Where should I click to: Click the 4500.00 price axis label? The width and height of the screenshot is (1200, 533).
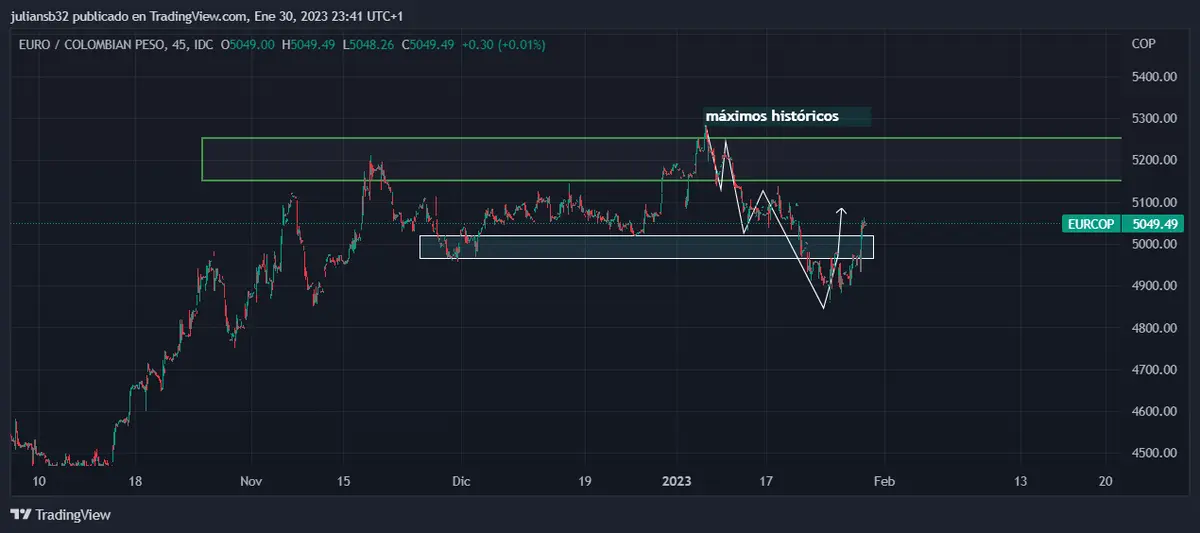[x=1151, y=453]
